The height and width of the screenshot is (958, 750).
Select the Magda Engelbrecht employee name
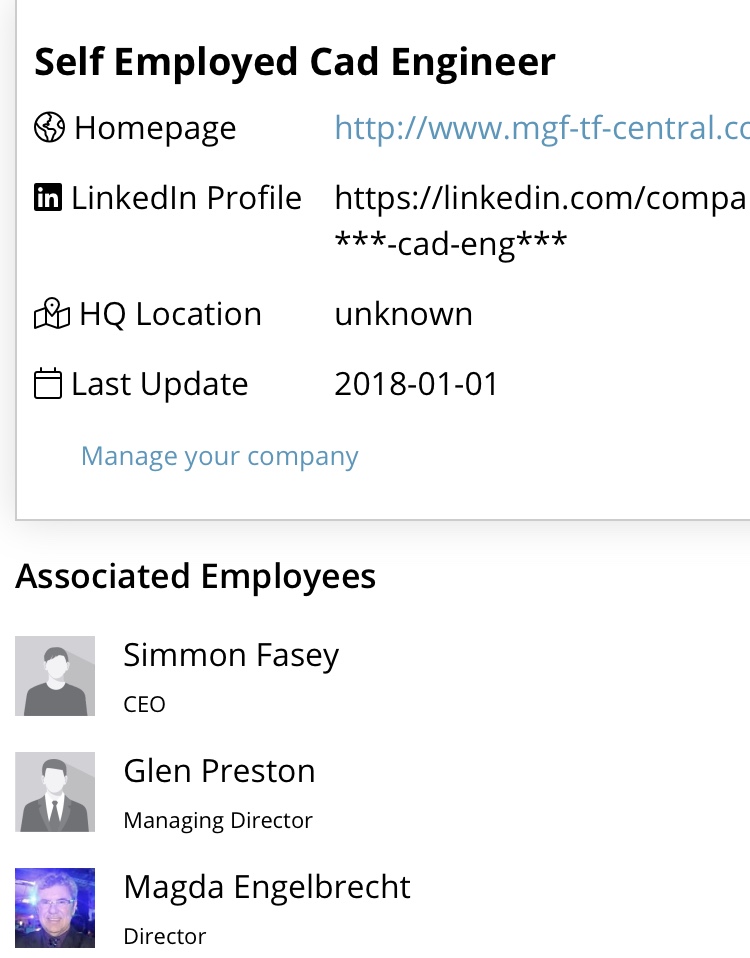267,887
